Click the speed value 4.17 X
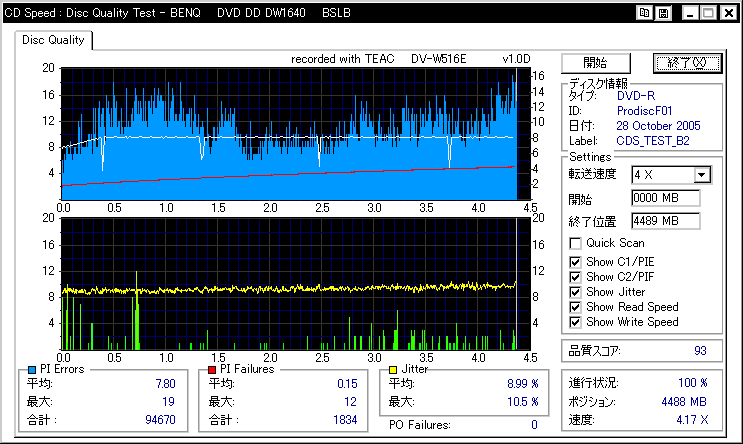The width and height of the screenshot is (743, 444). [x=692, y=420]
